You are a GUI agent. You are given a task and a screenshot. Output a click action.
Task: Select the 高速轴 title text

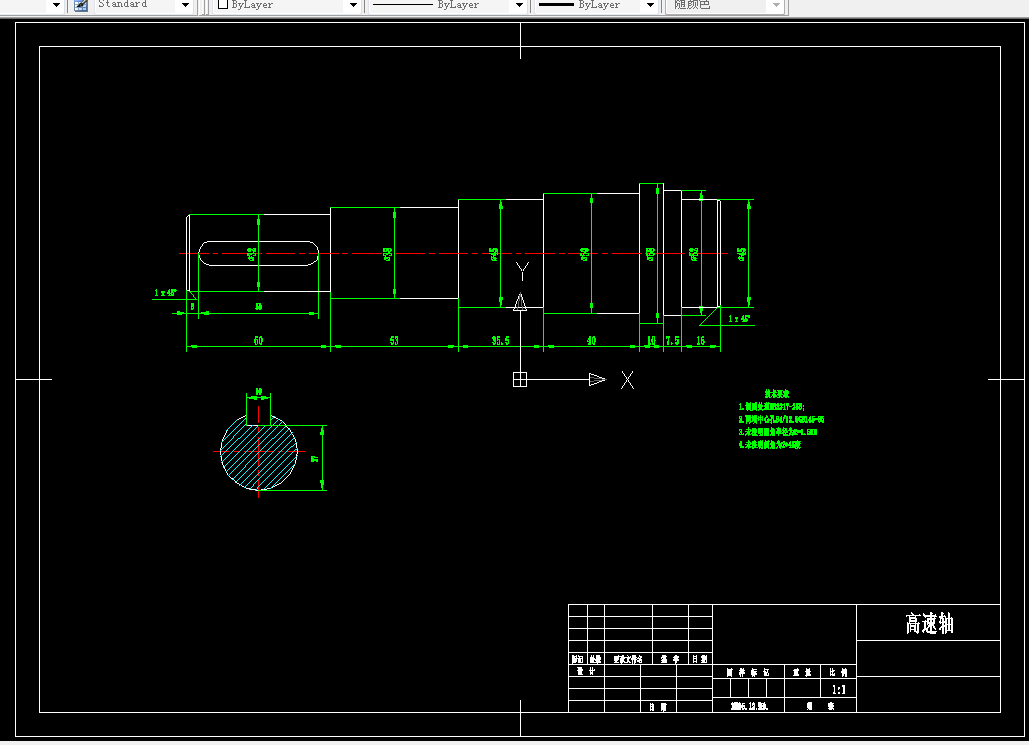[x=929, y=624]
